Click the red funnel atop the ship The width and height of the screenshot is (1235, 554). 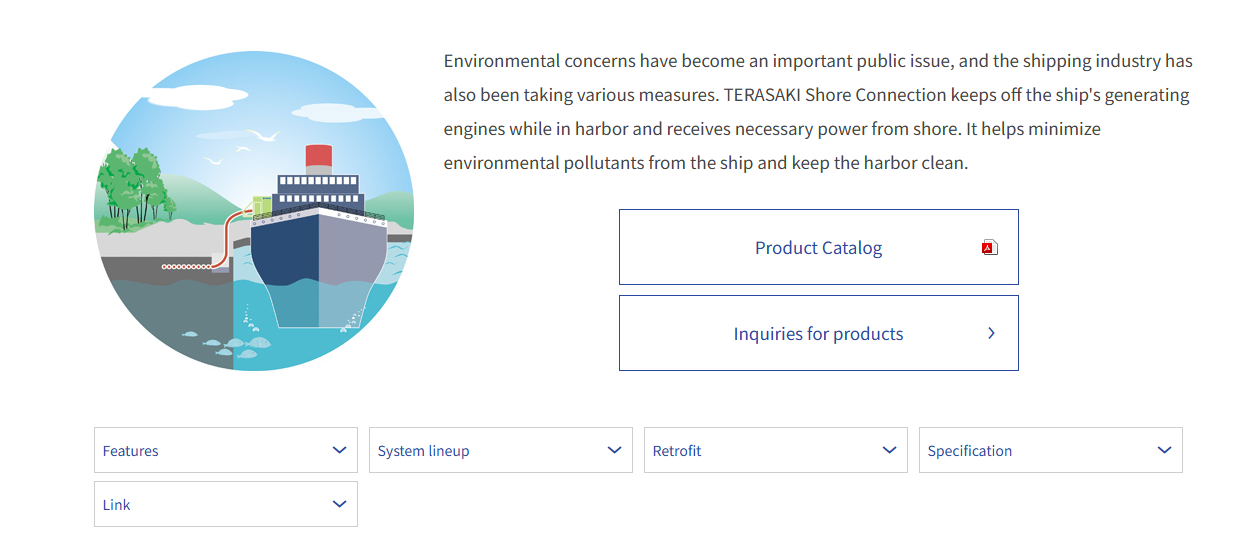point(319,156)
